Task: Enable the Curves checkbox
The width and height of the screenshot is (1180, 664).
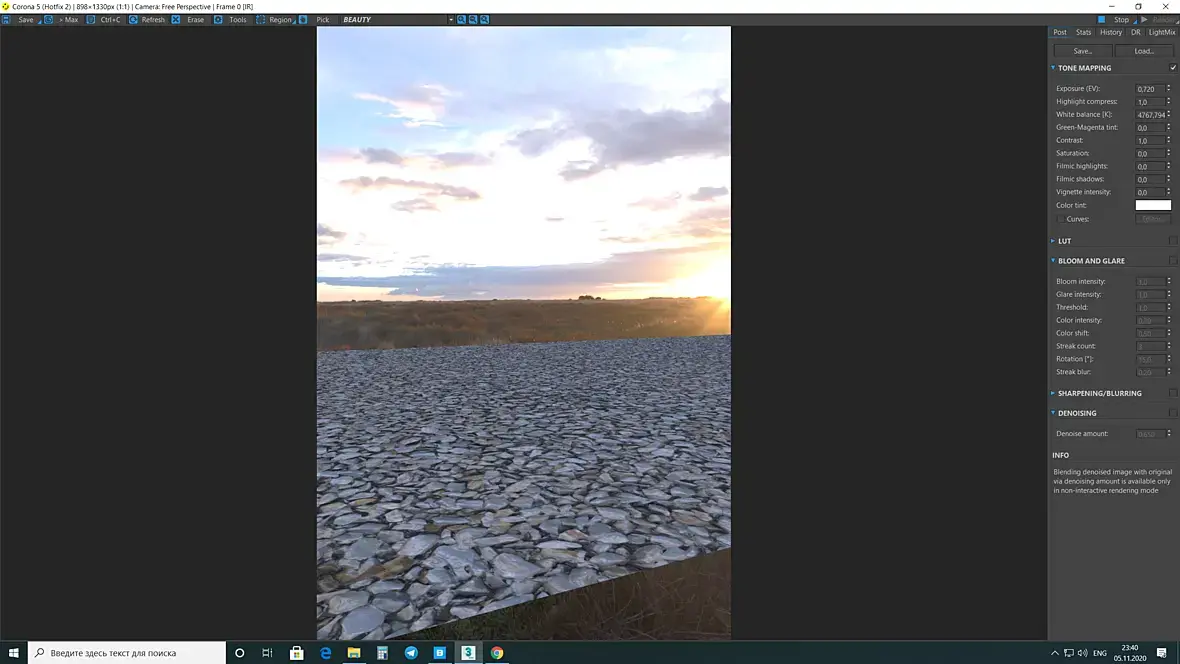Action: [x=1060, y=219]
